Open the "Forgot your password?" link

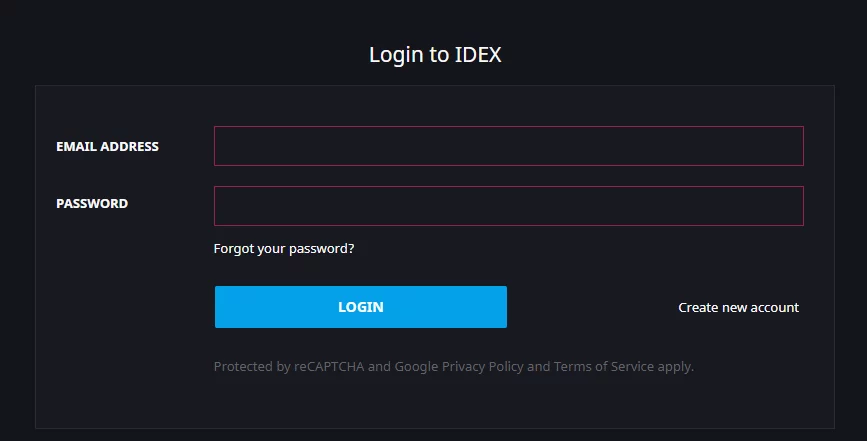coord(284,248)
